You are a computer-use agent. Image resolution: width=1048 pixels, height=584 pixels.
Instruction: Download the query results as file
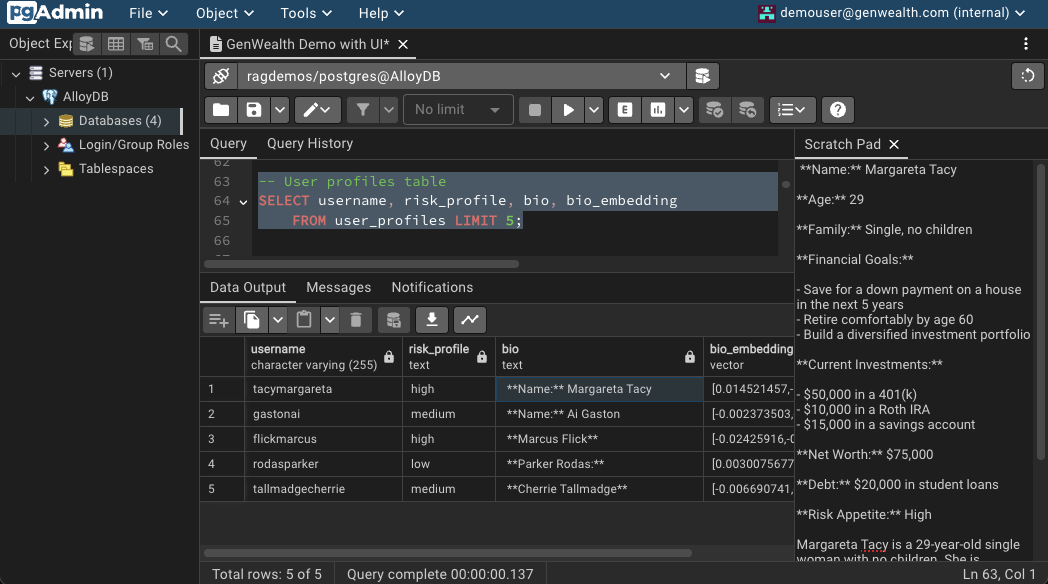coord(432,320)
